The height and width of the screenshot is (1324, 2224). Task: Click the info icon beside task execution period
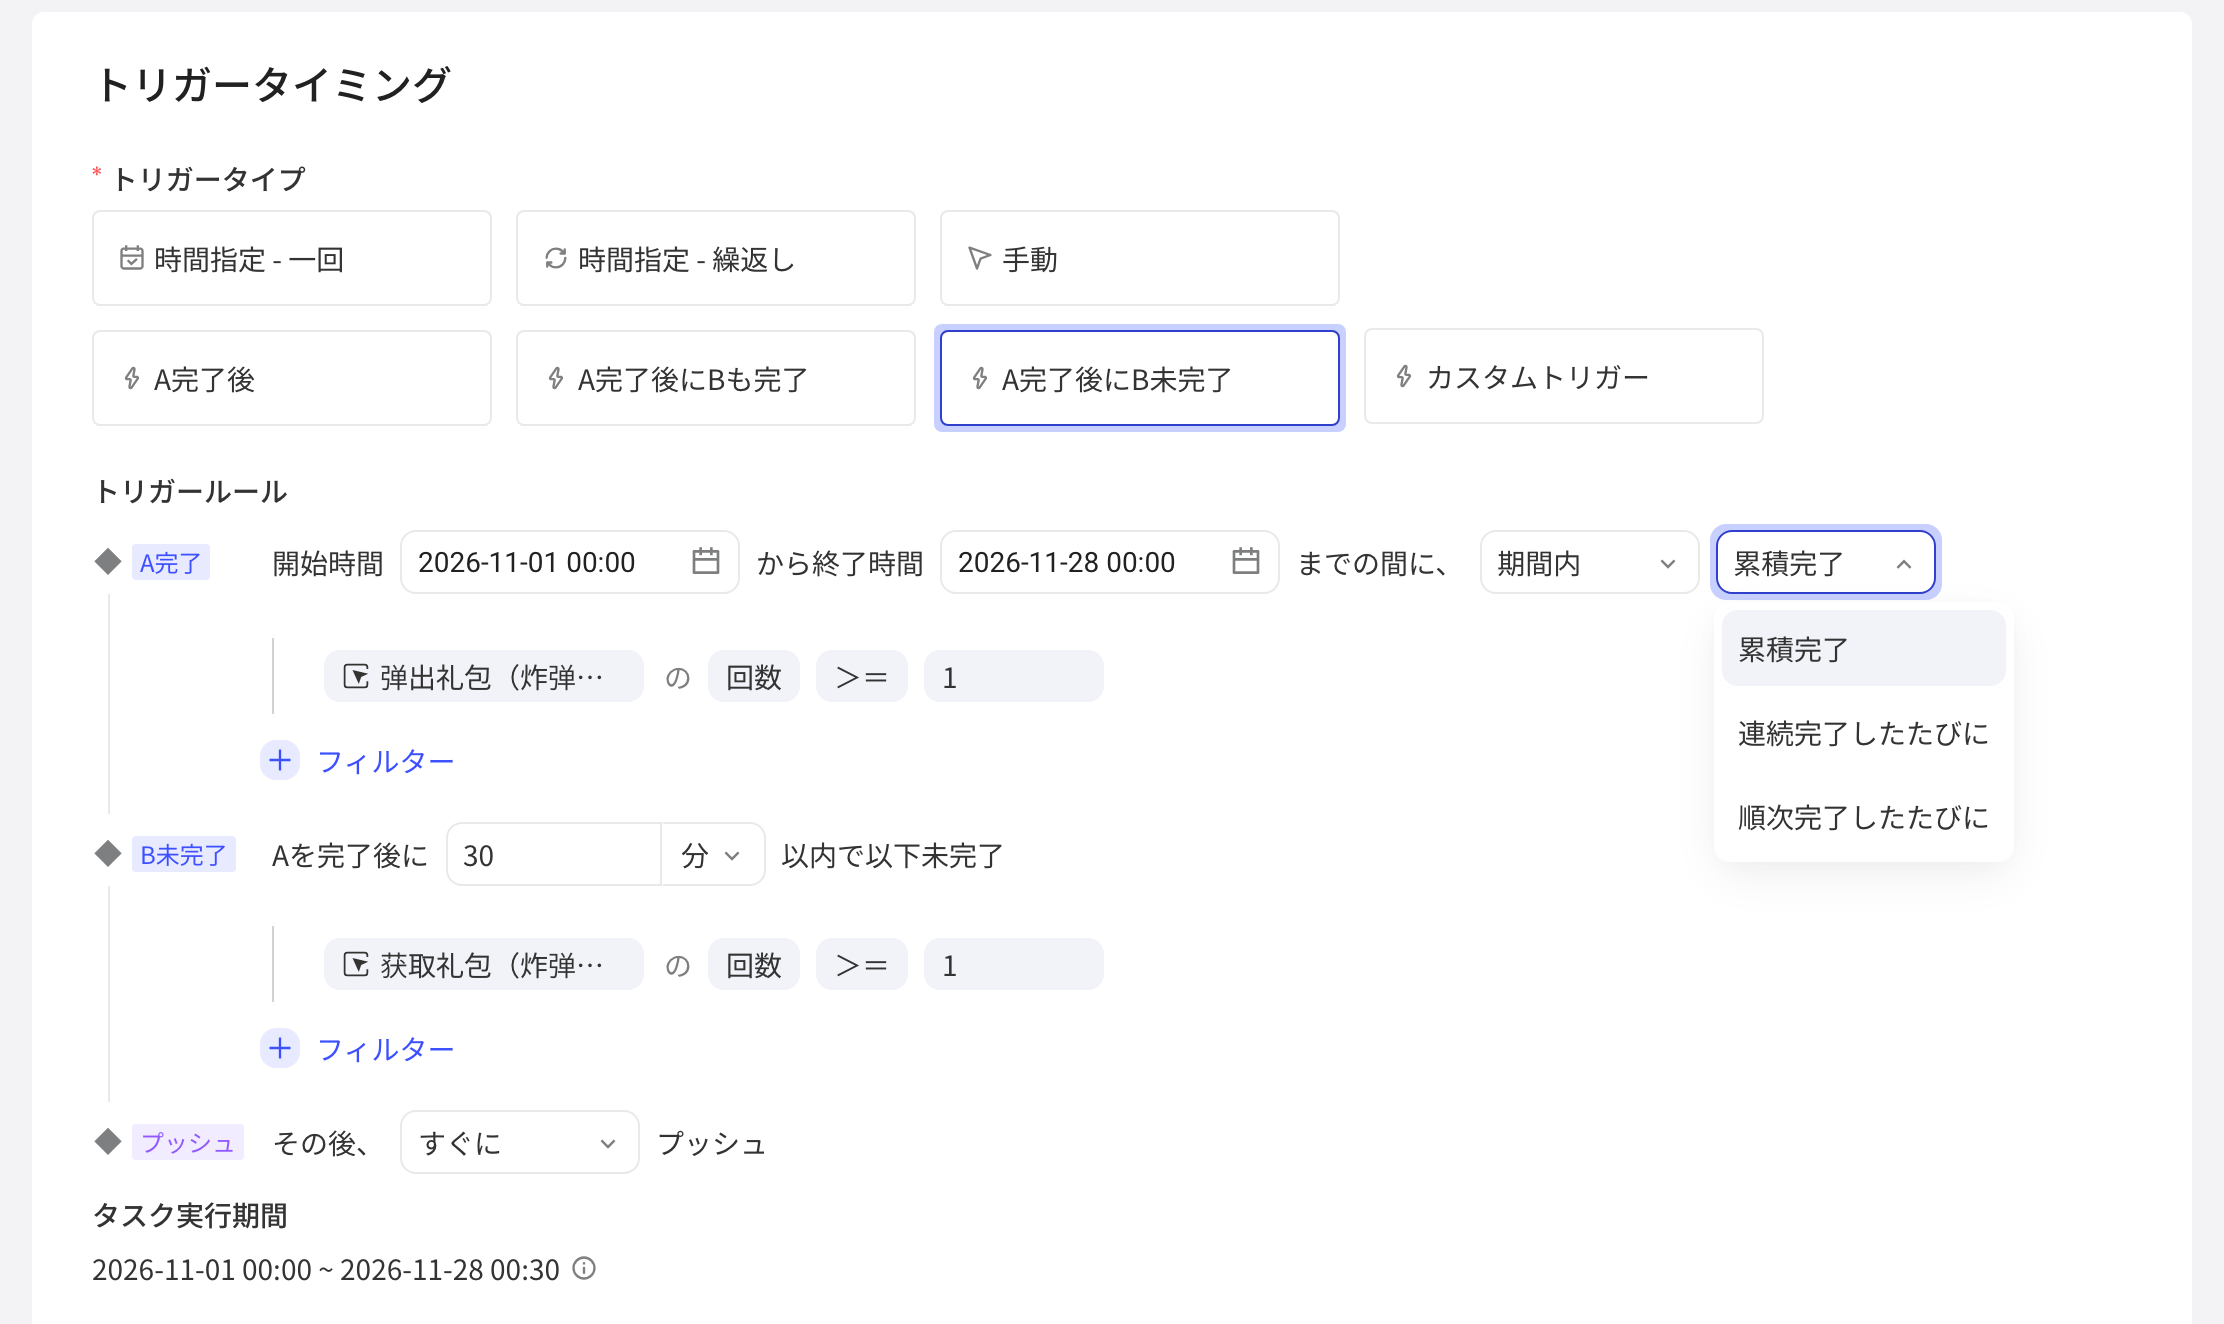[x=584, y=1268]
